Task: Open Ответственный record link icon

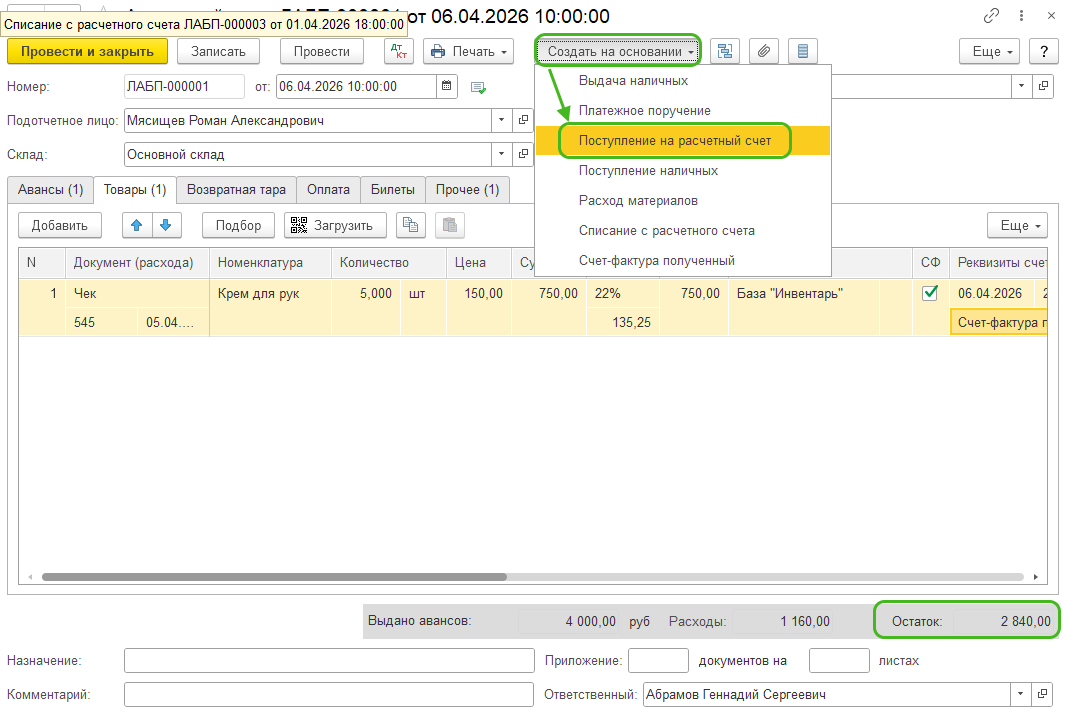Action: 1042,694
